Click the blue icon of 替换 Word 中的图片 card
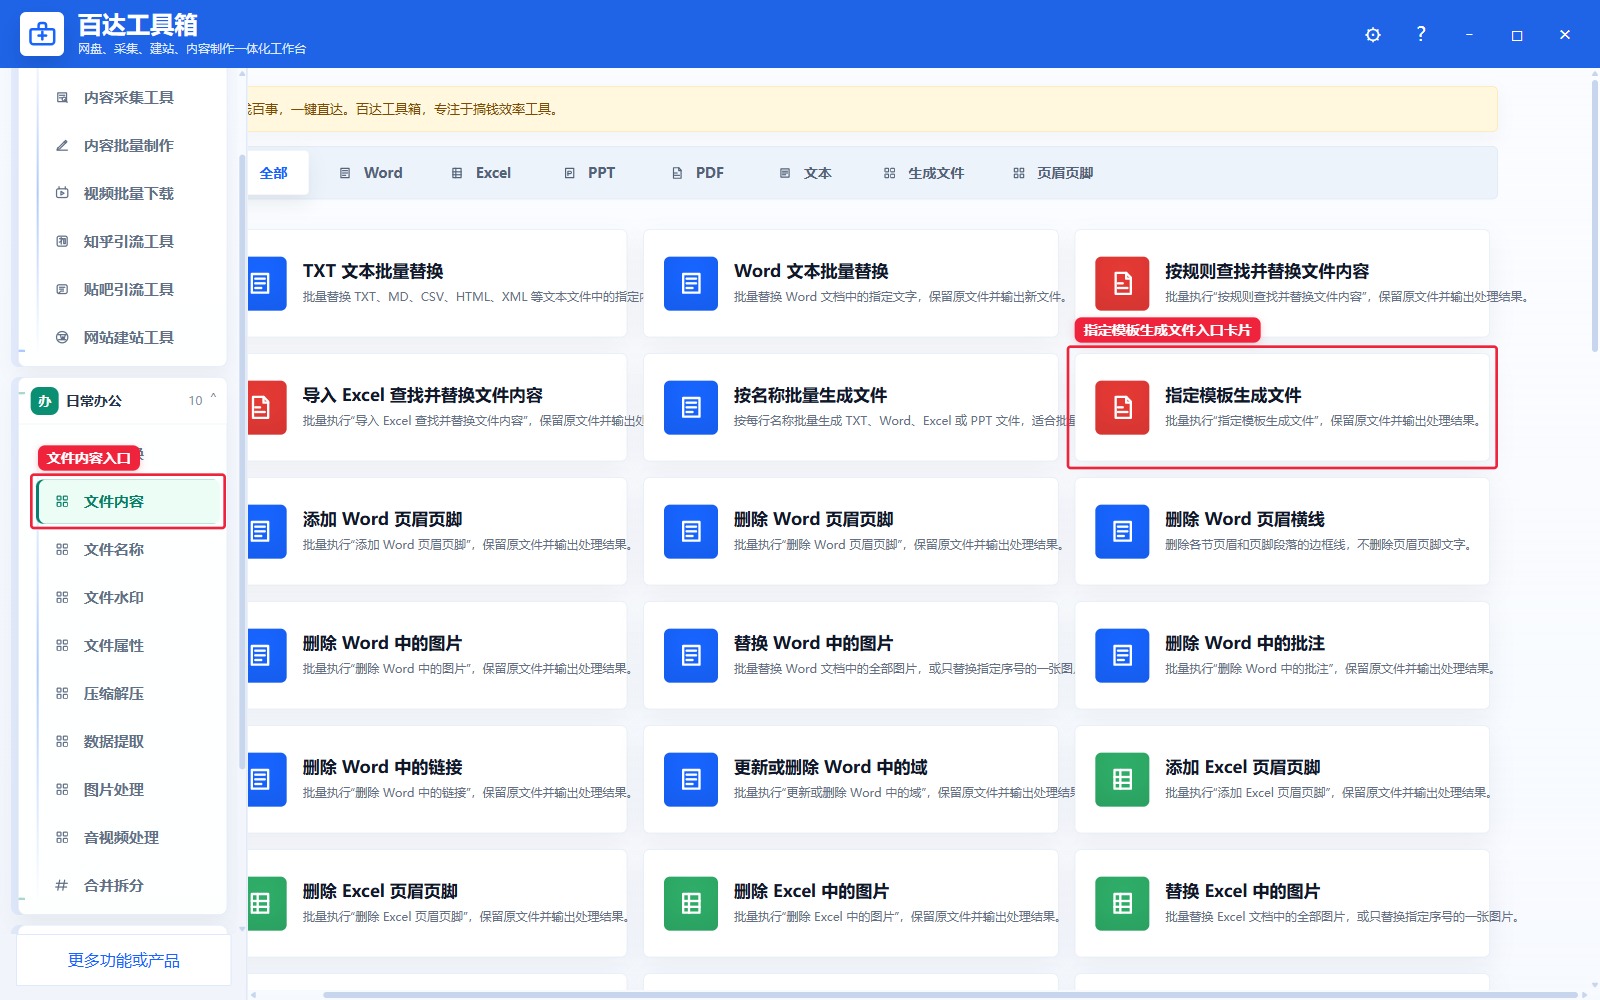This screenshot has height=1000, width=1600. tap(691, 656)
